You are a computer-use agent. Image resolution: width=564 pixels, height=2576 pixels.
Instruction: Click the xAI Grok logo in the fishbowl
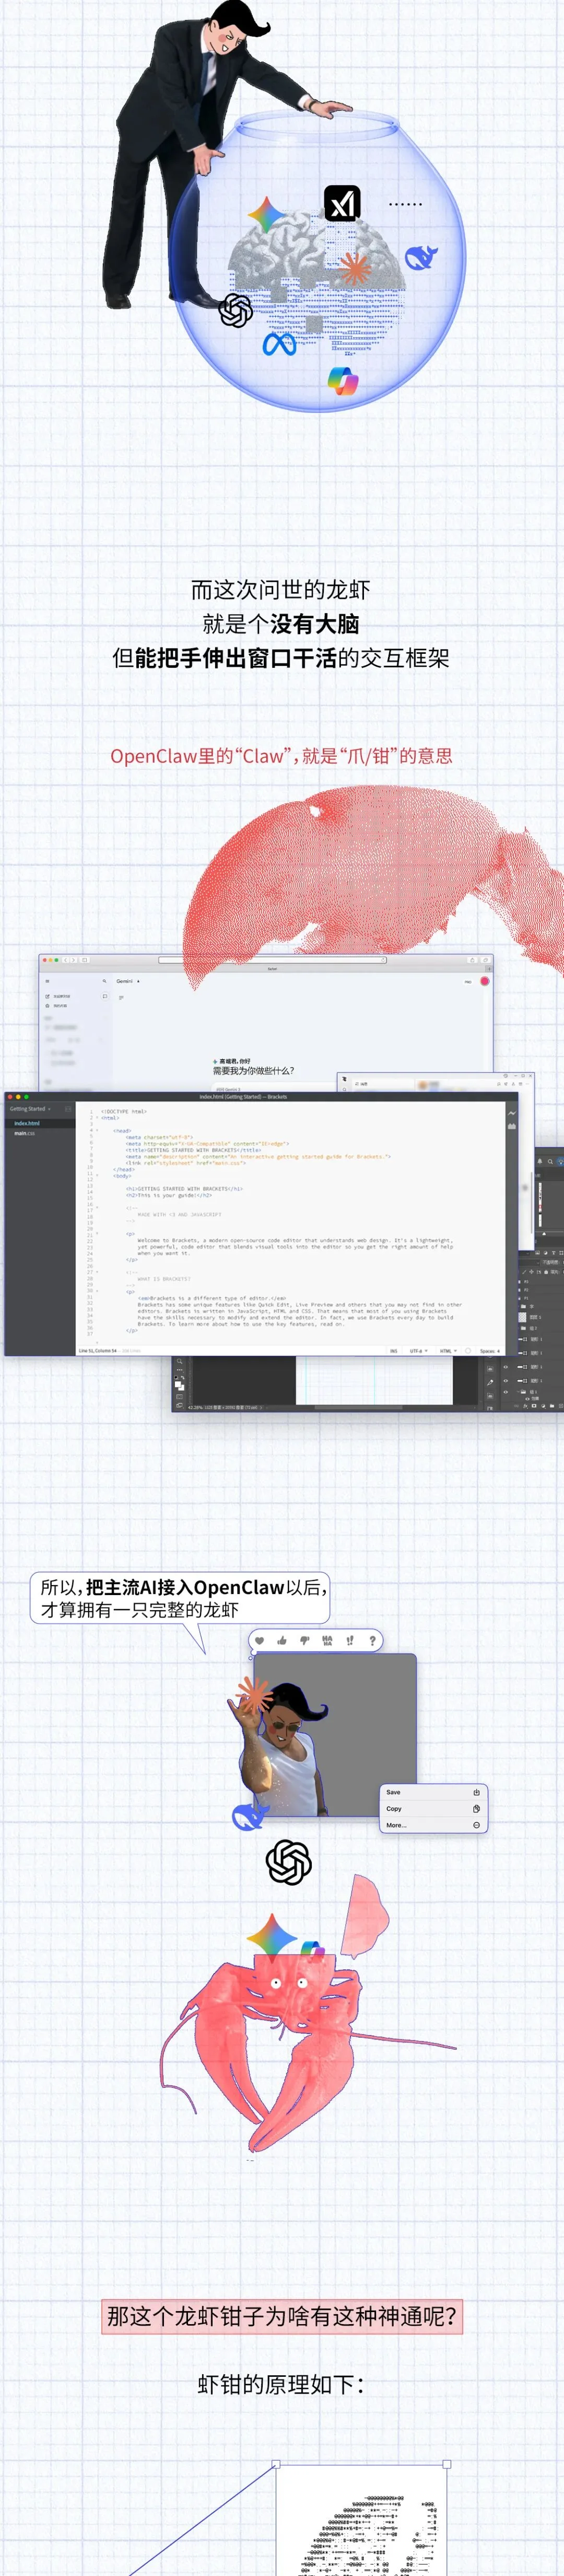coord(342,203)
